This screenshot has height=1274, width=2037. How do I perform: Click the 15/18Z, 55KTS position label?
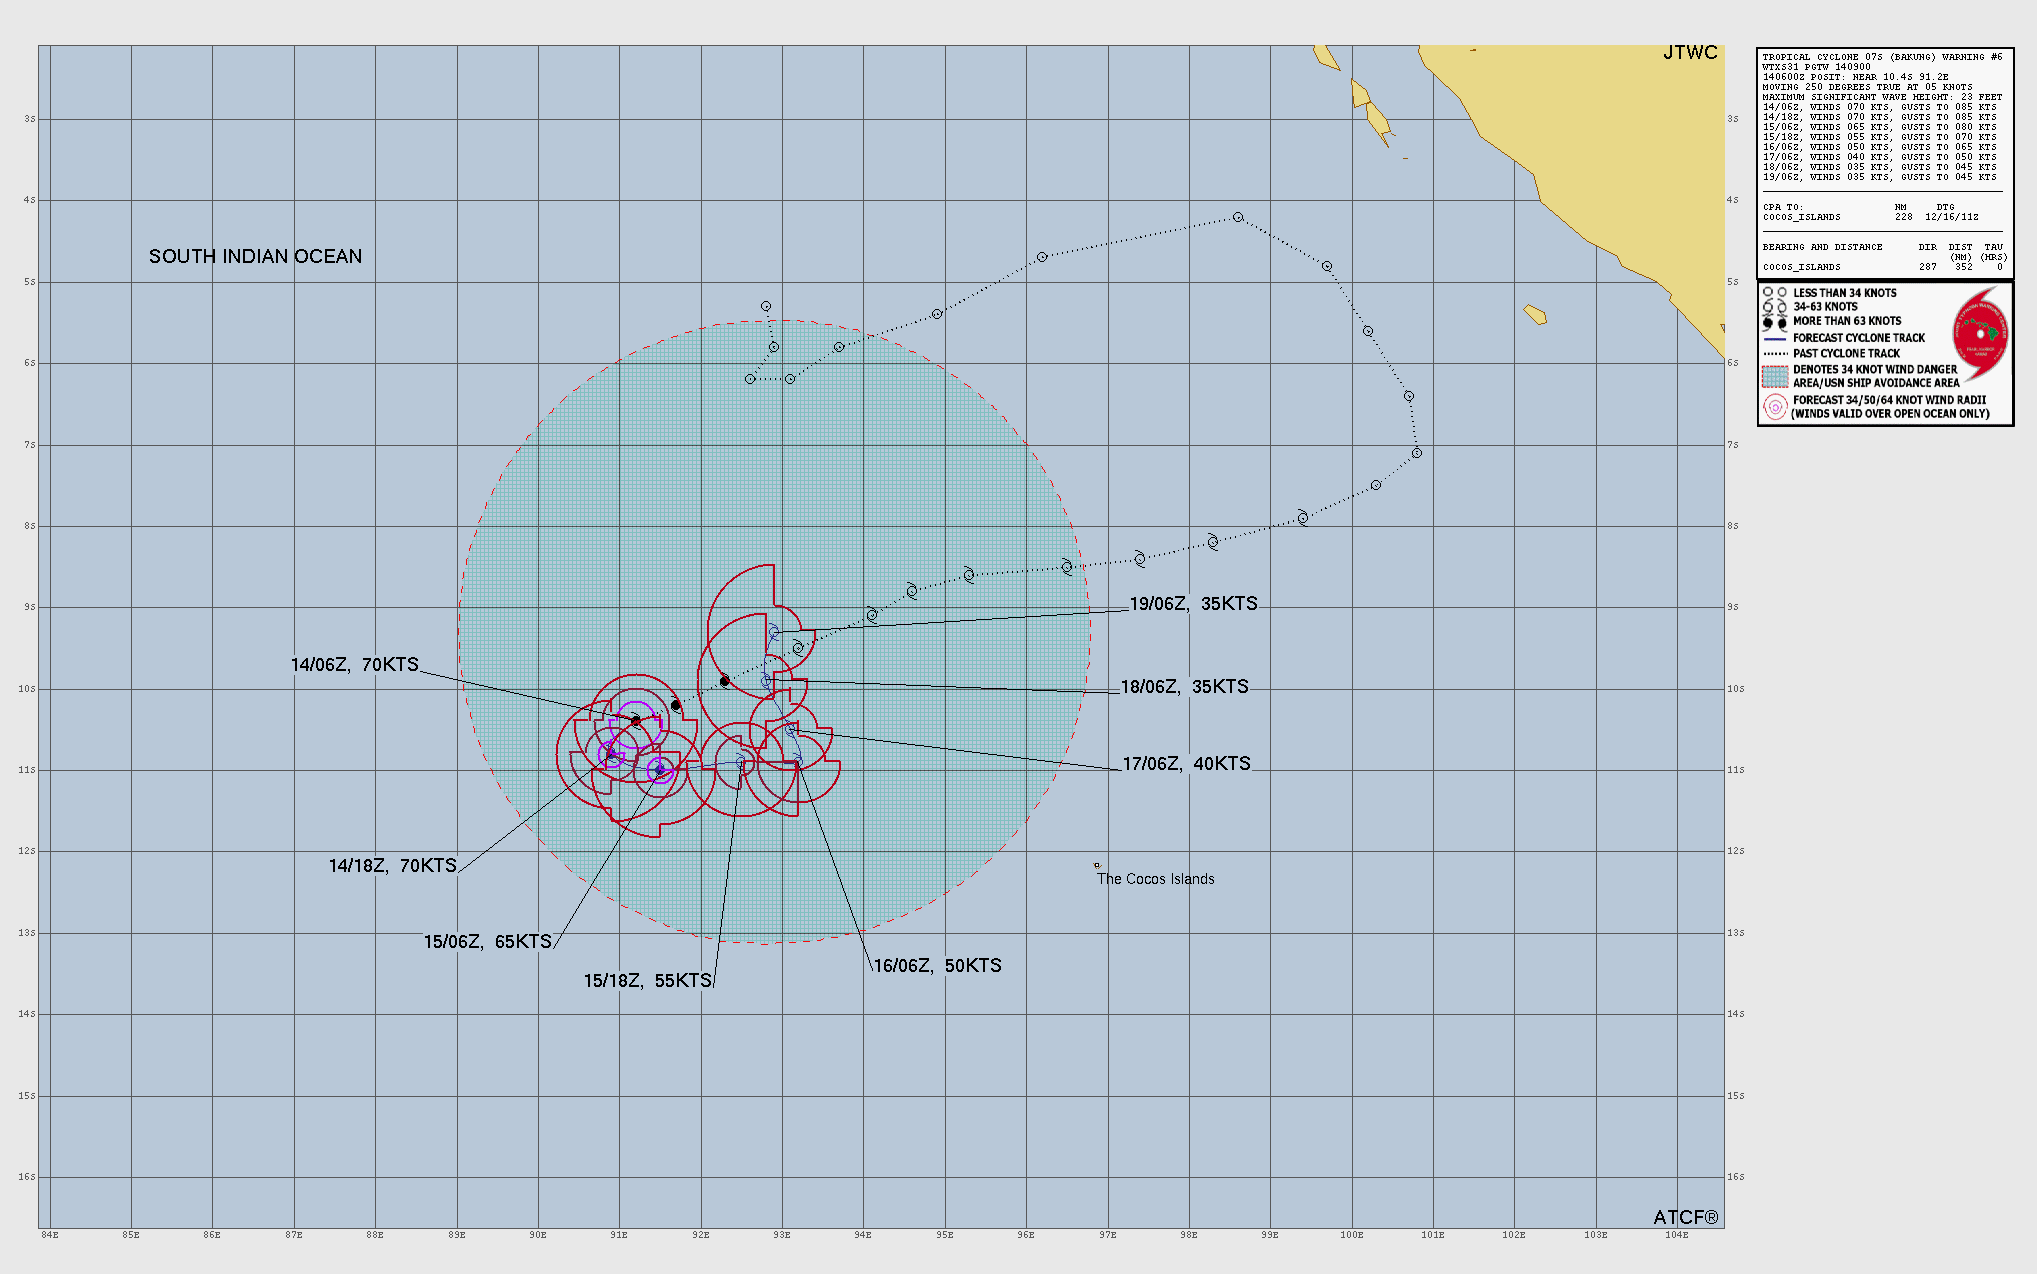click(x=647, y=981)
